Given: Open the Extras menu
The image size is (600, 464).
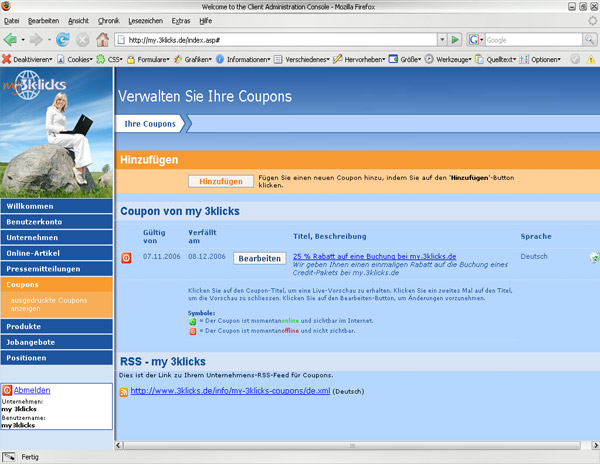Looking at the screenshot, I should tap(181, 21).
